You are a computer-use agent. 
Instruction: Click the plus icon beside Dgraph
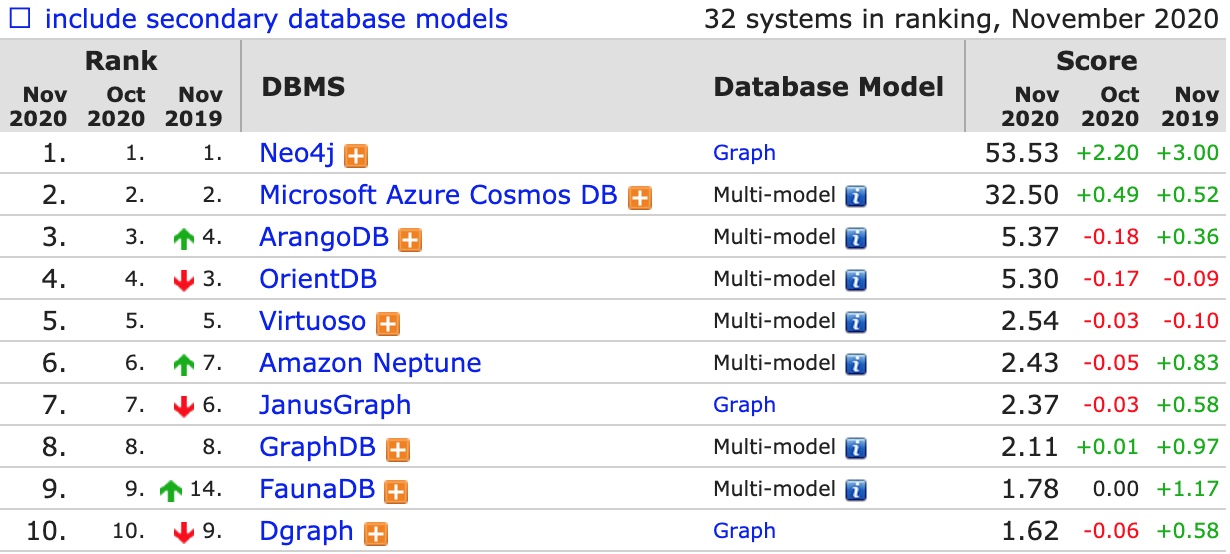click(x=376, y=533)
